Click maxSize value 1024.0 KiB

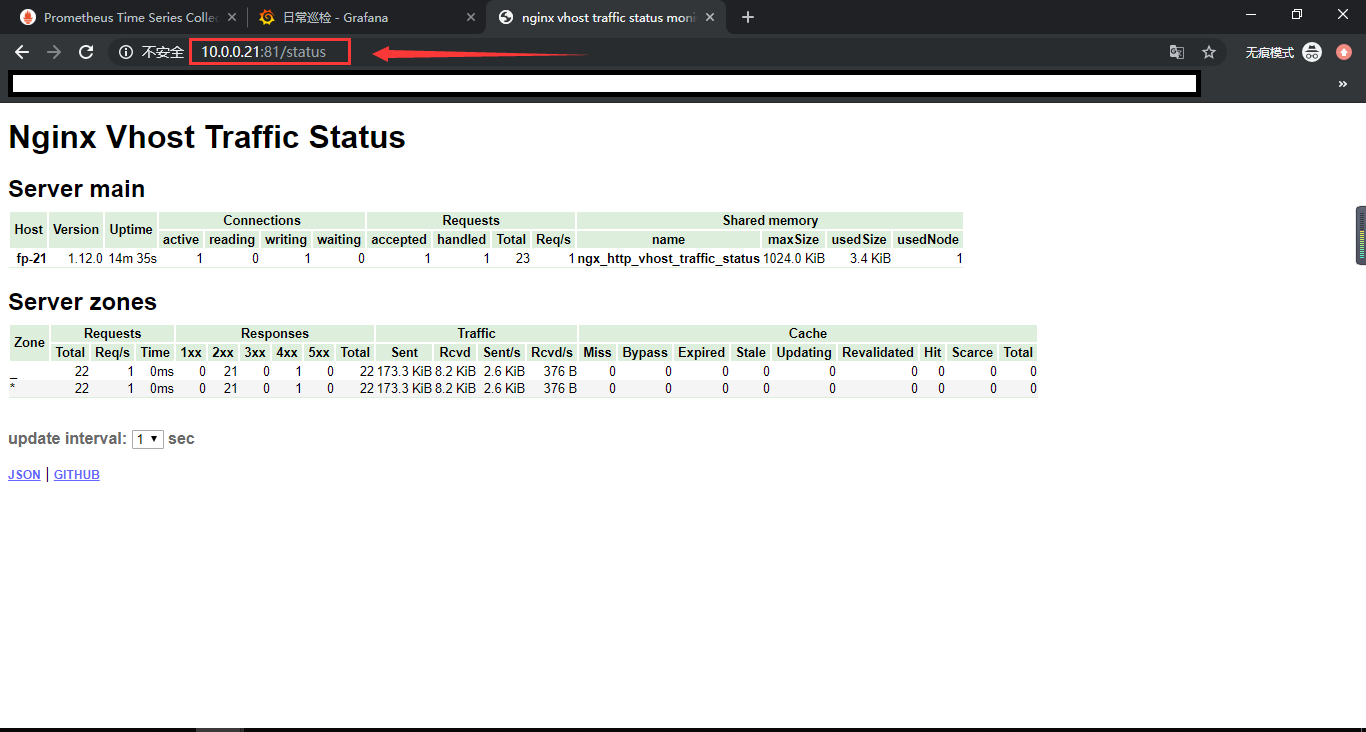[x=794, y=258]
